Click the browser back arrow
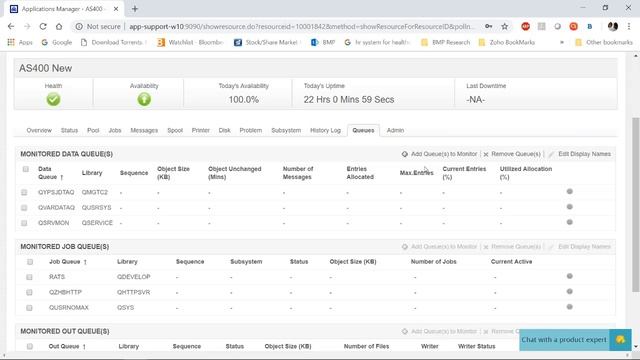 (x=11, y=27)
